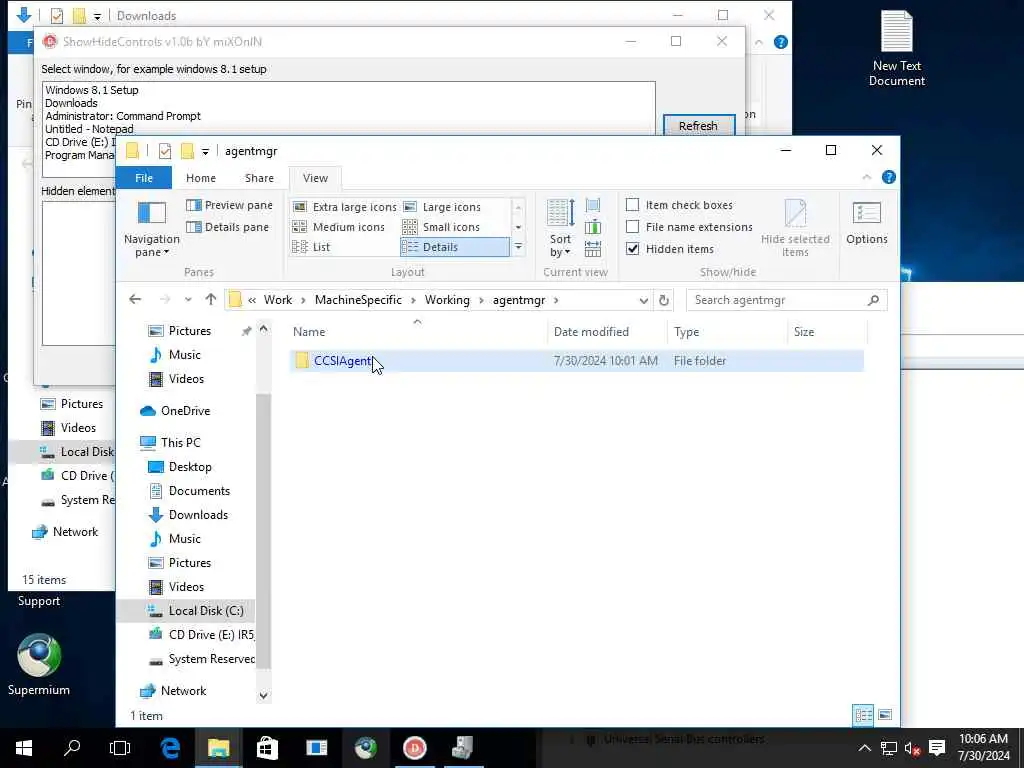Image resolution: width=1024 pixels, height=768 pixels.
Task: Open the Quick Access Toolbar dropdown
Action: (x=205, y=152)
